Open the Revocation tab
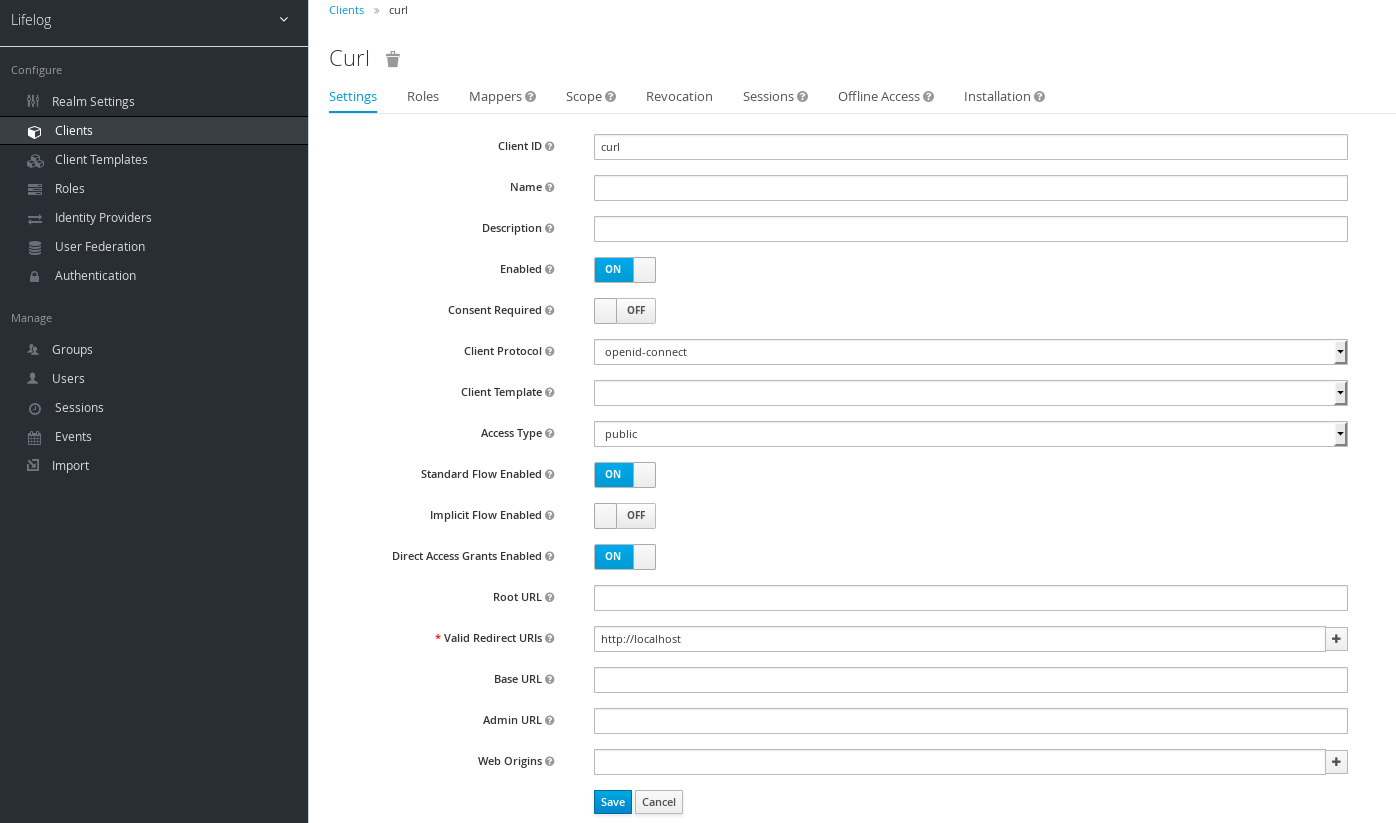The height and width of the screenshot is (823, 1396). [679, 97]
